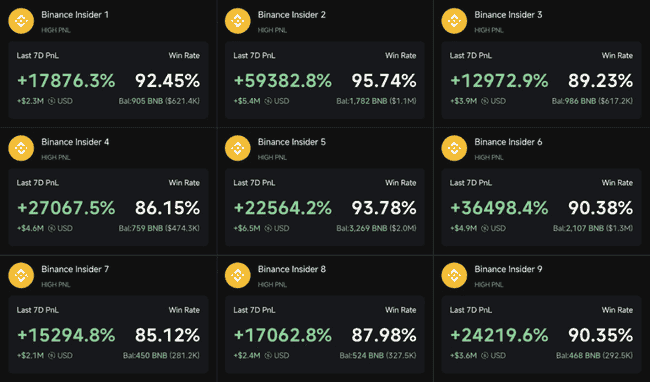The width and height of the screenshot is (650, 382).
Task: Click HIGH PNL tag under Binance Insider 4
Action: (56, 157)
